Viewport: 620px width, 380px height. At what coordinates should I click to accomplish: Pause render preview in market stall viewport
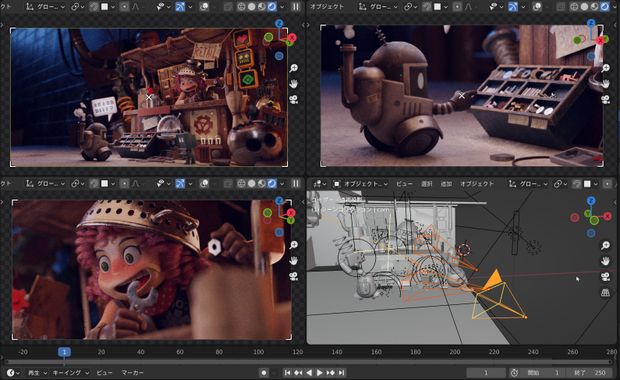point(296,7)
